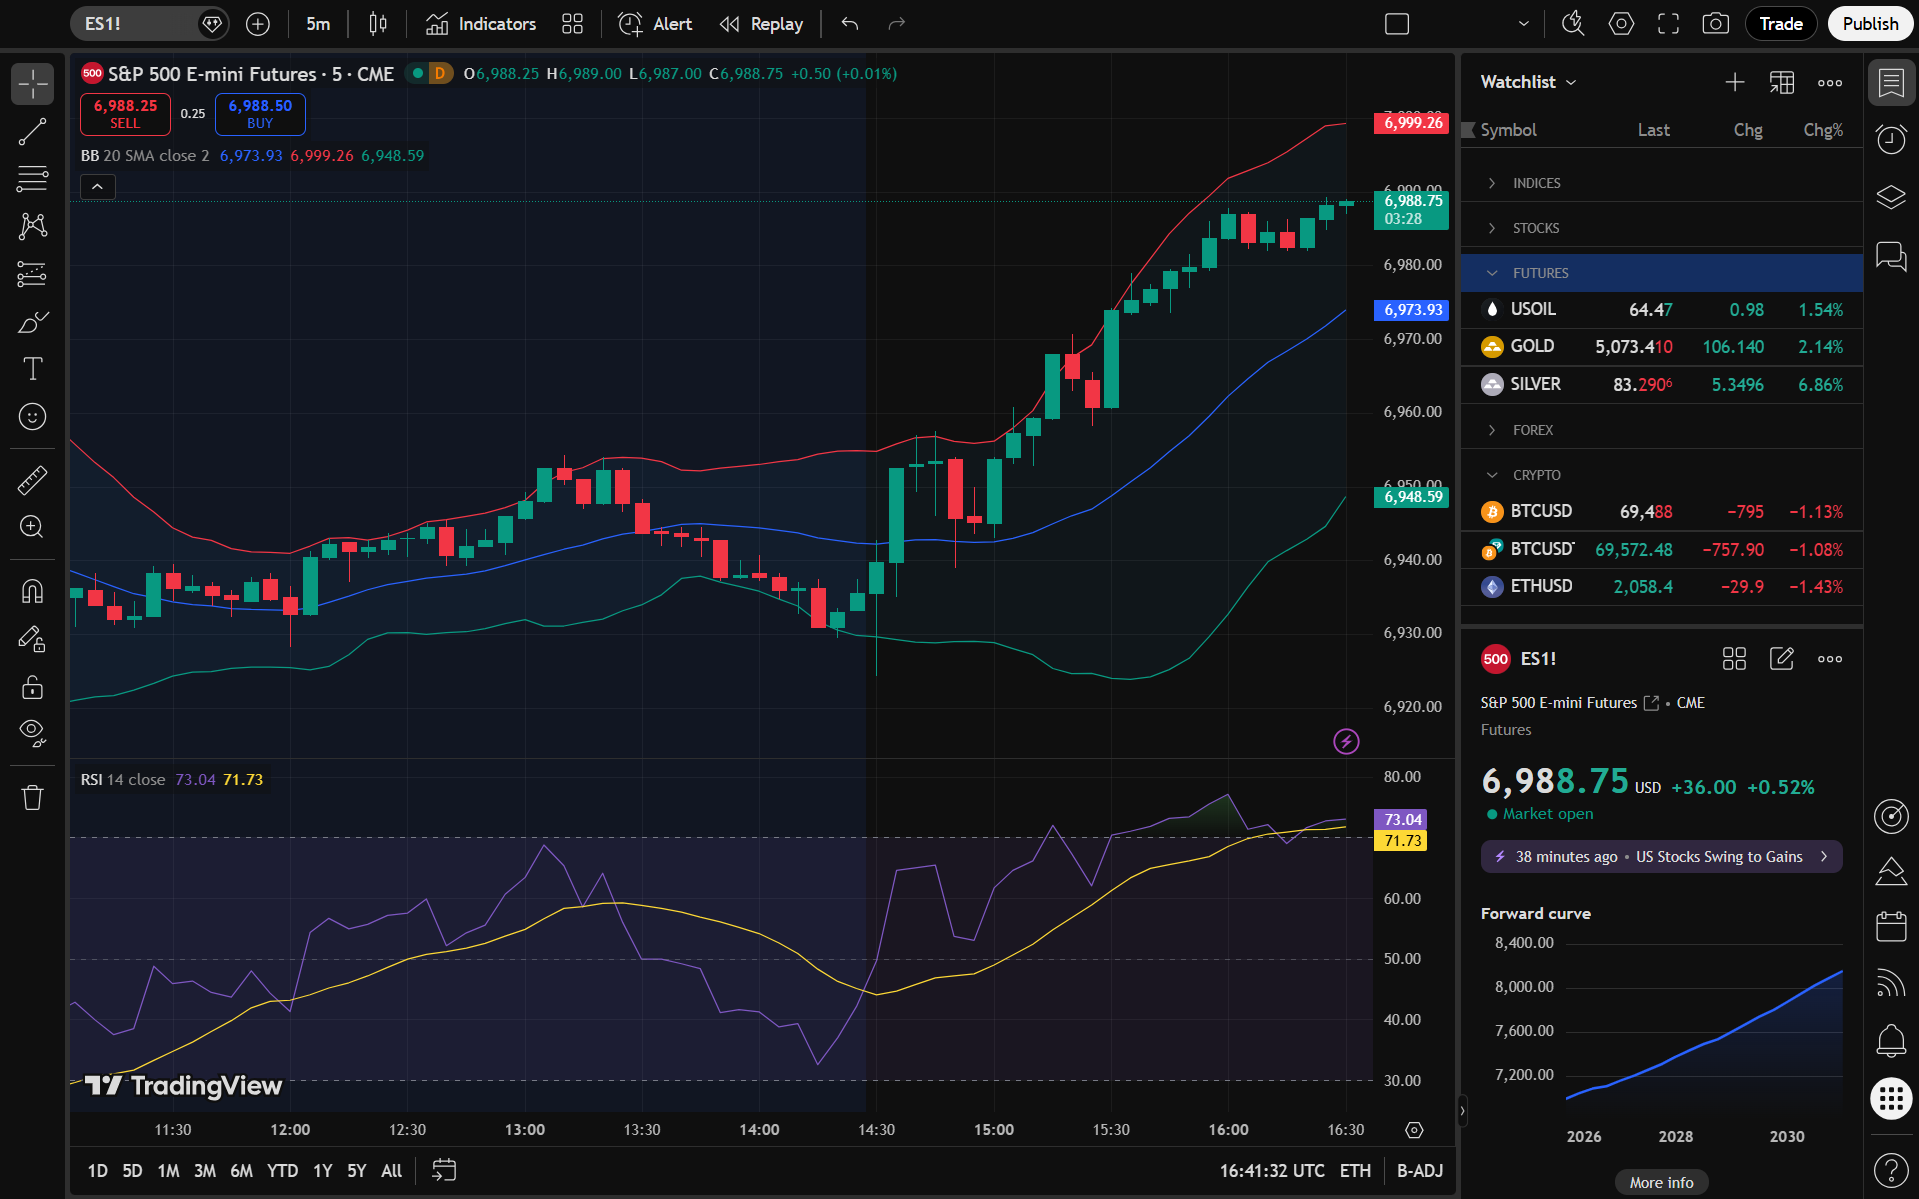Viewport: 1919px width, 1199px height.
Task: Click the Publish button
Action: (1869, 24)
